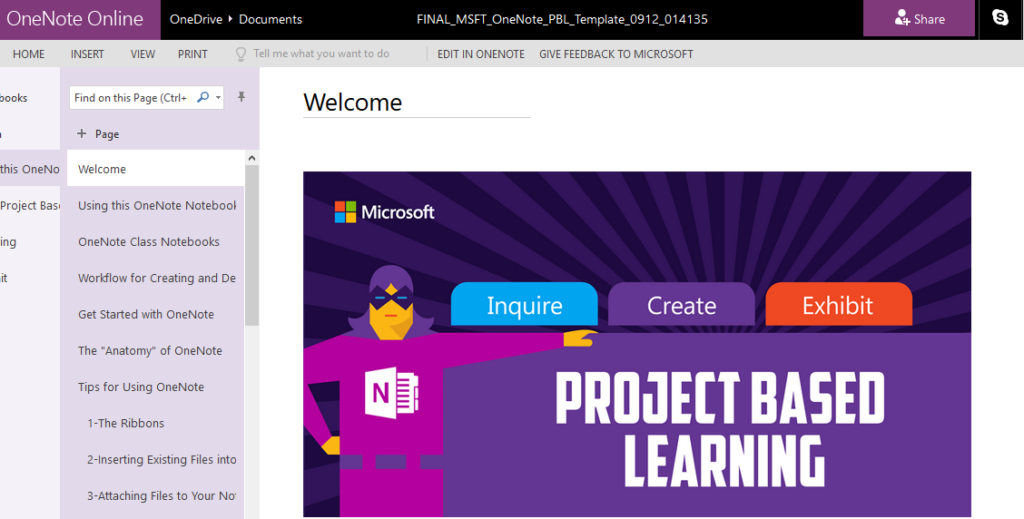Select the 'this OneNo' section in sidebar
Image resolution: width=1024 pixels, height=519 pixels.
(29, 169)
